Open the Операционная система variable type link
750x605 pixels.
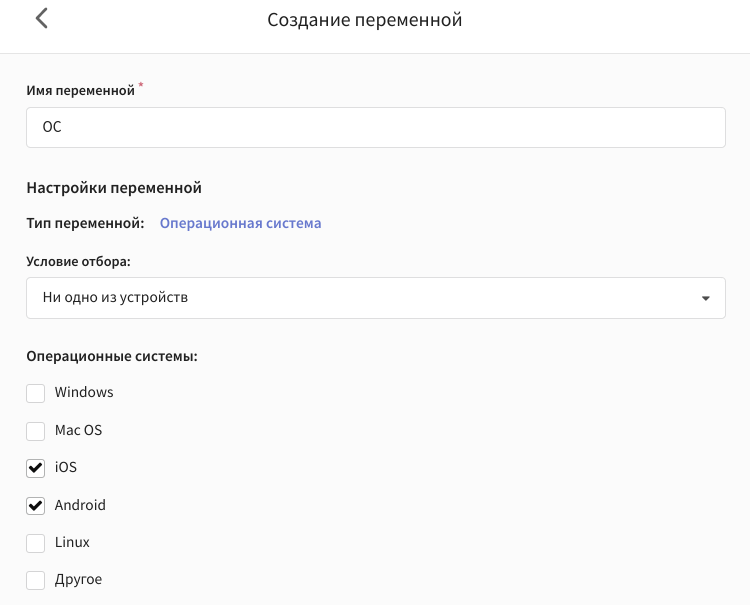click(x=240, y=223)
